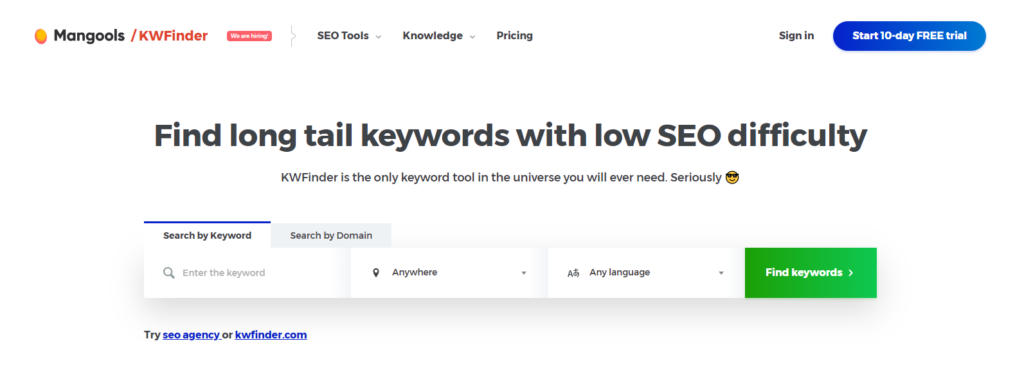The width and height of the screenshot is (1024, 388).
Task: Open the Any language dropdown arrow
Action: (721, 273)
